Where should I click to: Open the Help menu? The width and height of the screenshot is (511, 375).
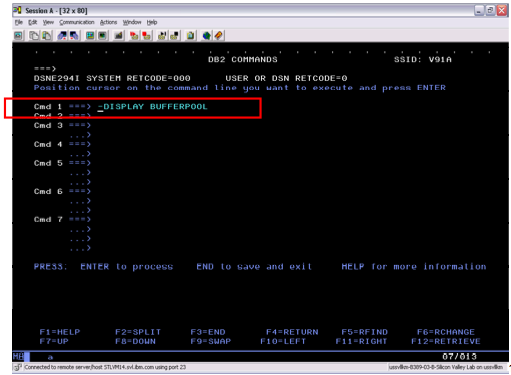(x=152, y=22)
